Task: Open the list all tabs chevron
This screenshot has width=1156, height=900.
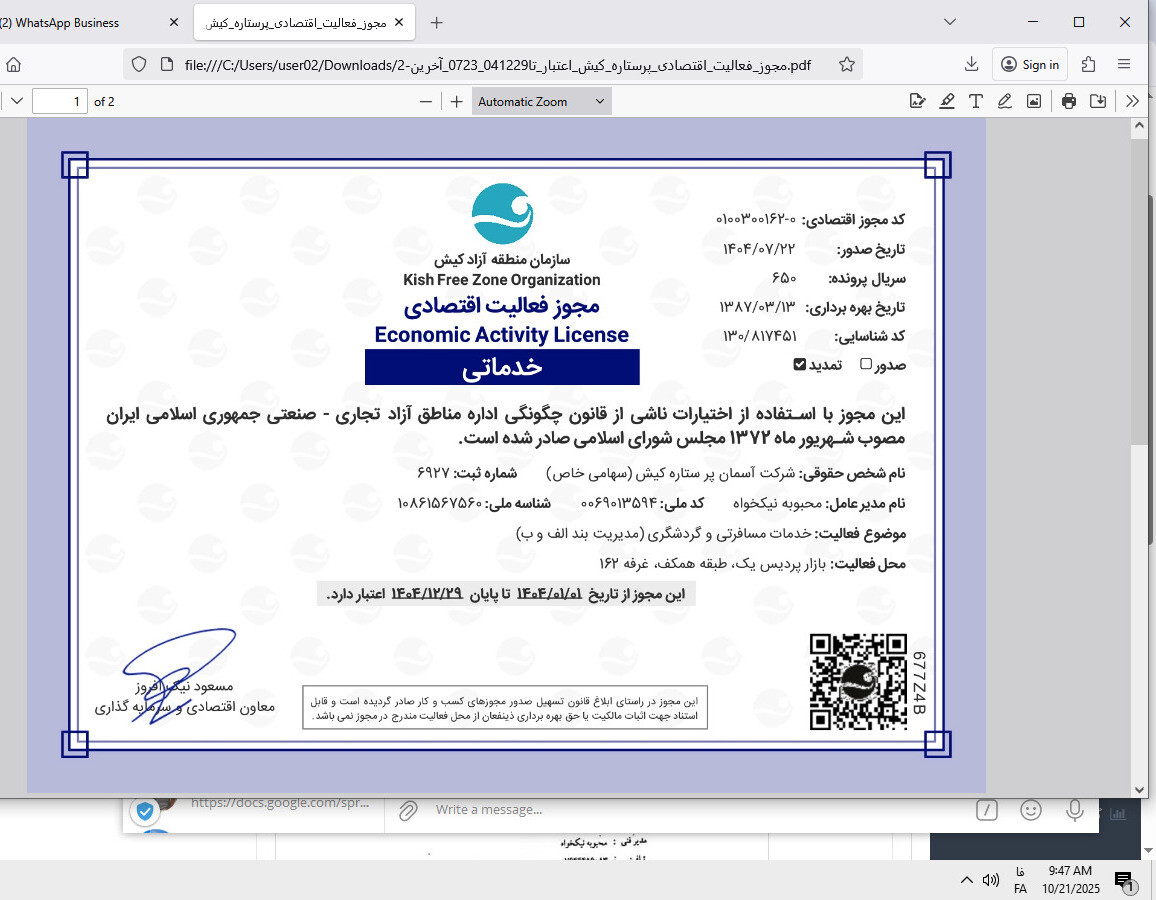Action: click(x=950, y=22)
